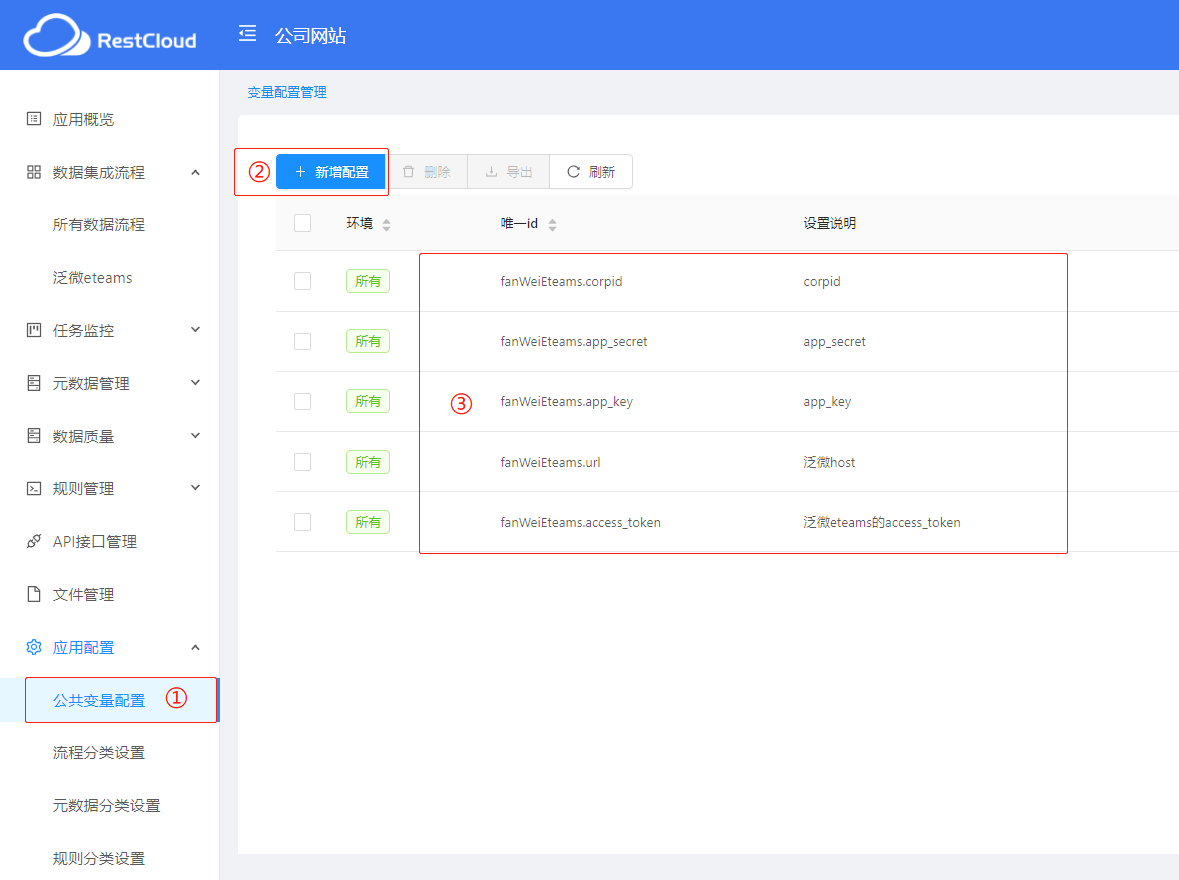
Task: Sort table by 唯一id column arrows
Action: click(552, 225)
